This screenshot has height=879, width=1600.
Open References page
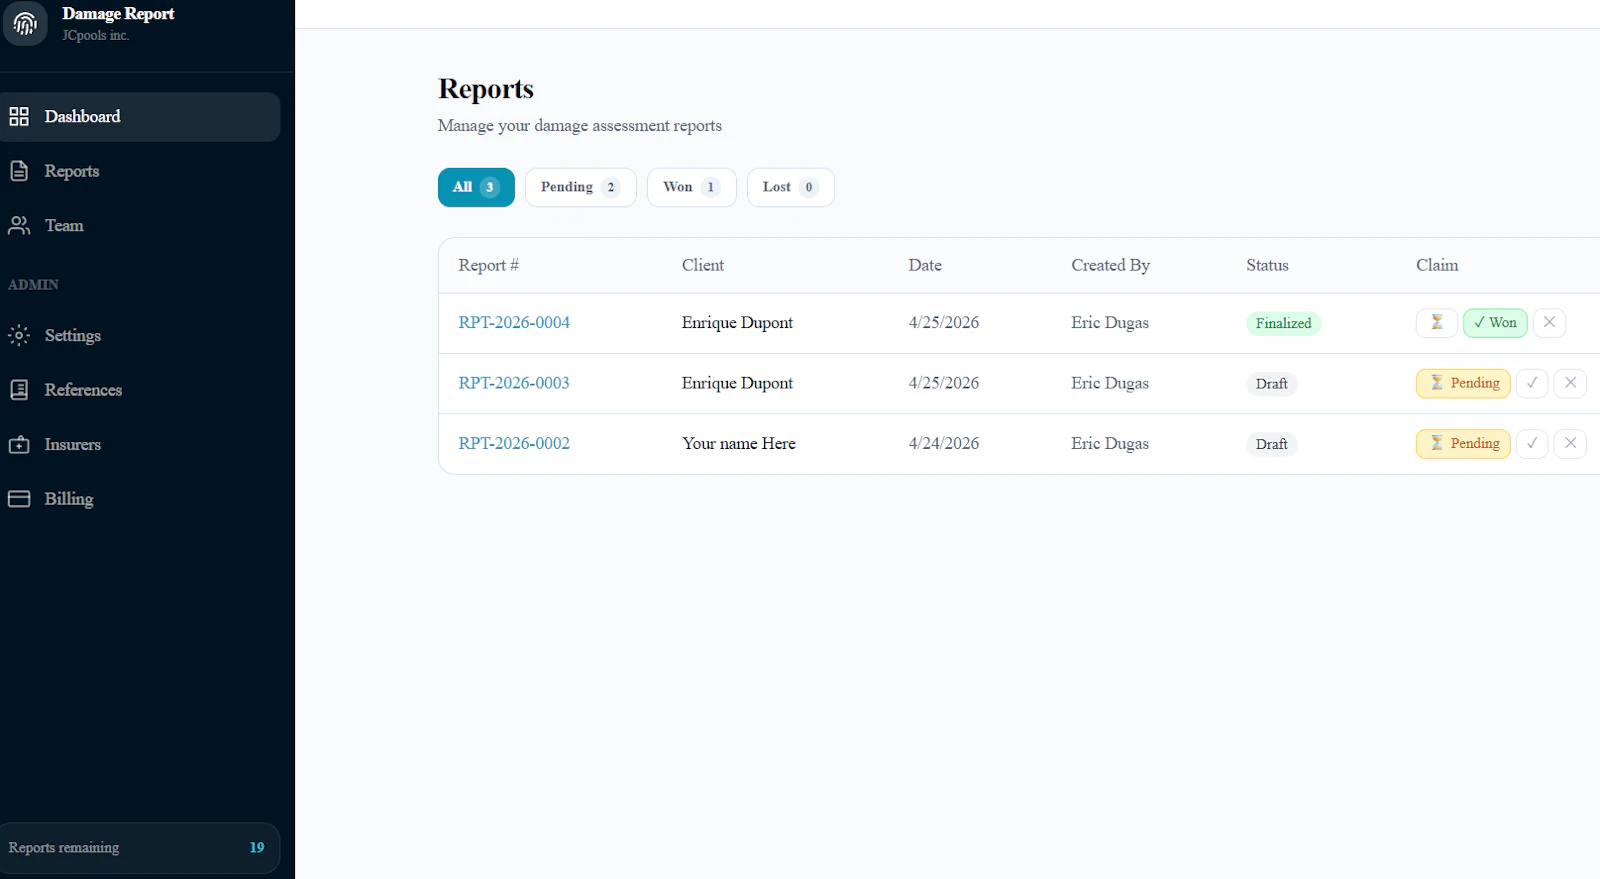tap(140, 390)
